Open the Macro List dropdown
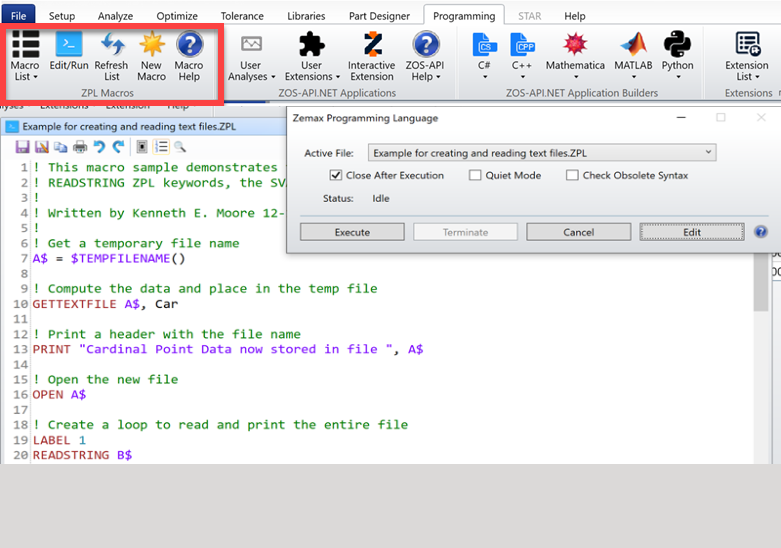 (x=25, y=56)
